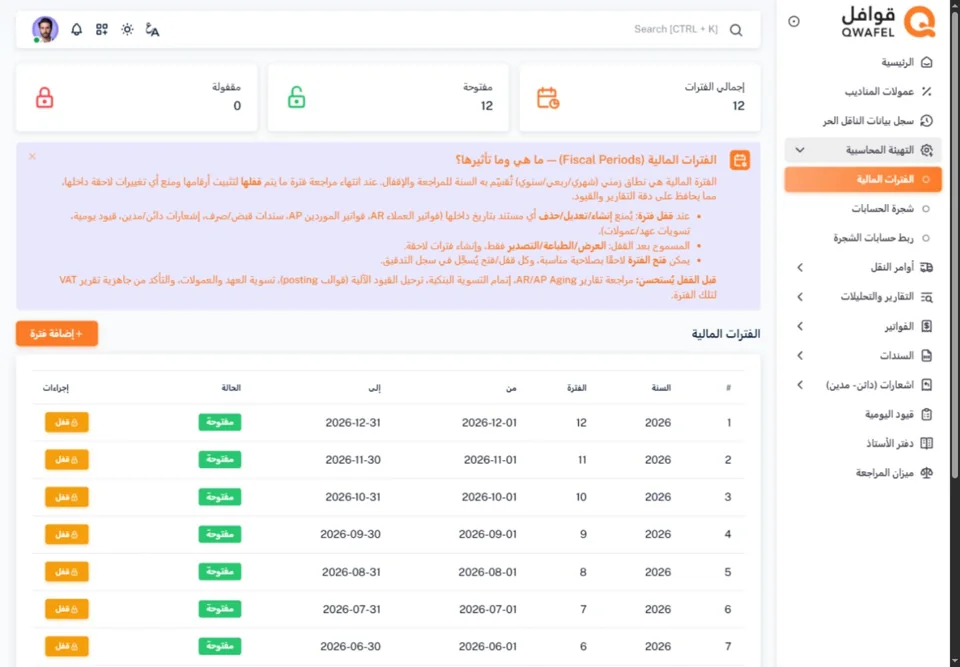The width and height of the screenshot is (960, 667).
Task: Click date cell 2026-09-30
Action: (x=350, y=535)
